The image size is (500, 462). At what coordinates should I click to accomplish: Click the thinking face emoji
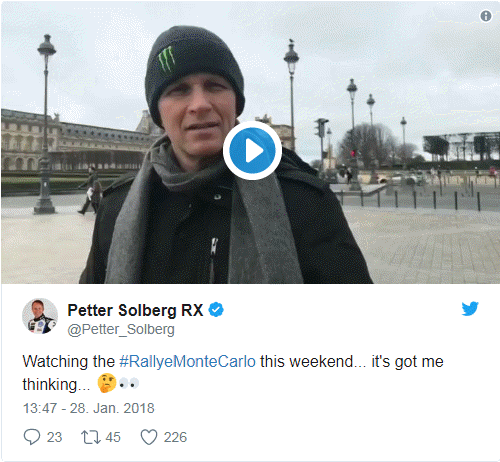pos(107,383)
